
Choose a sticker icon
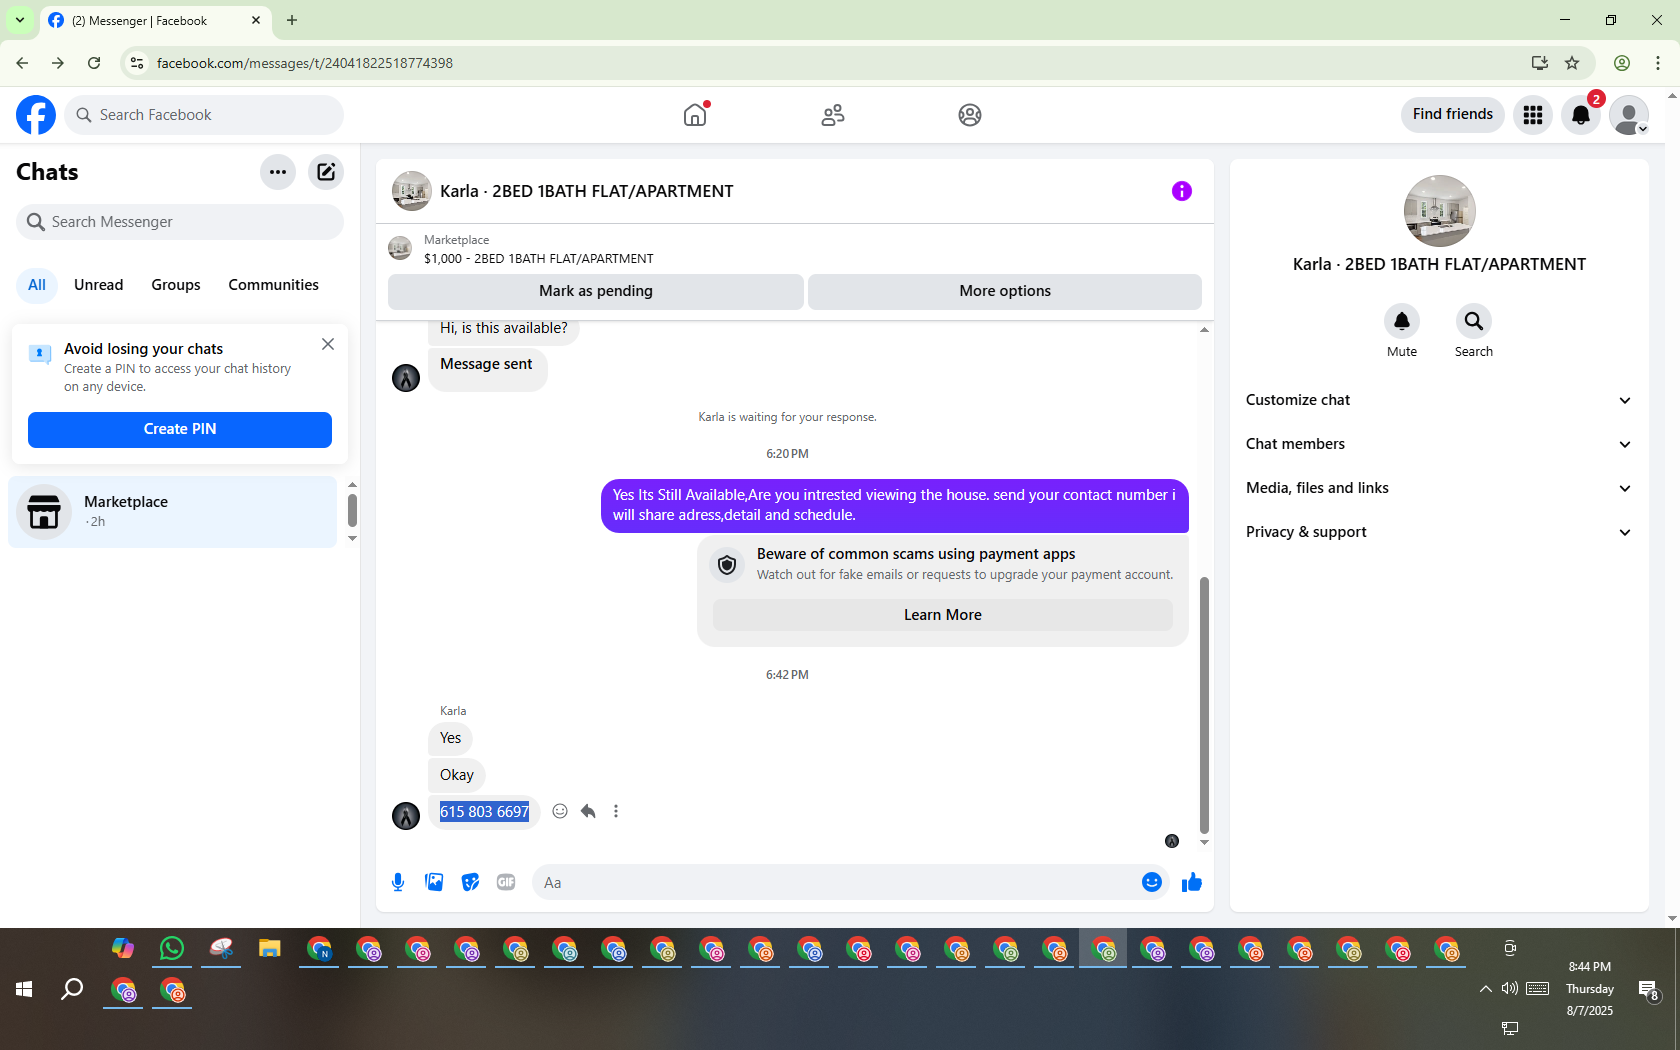click(470, 882)
